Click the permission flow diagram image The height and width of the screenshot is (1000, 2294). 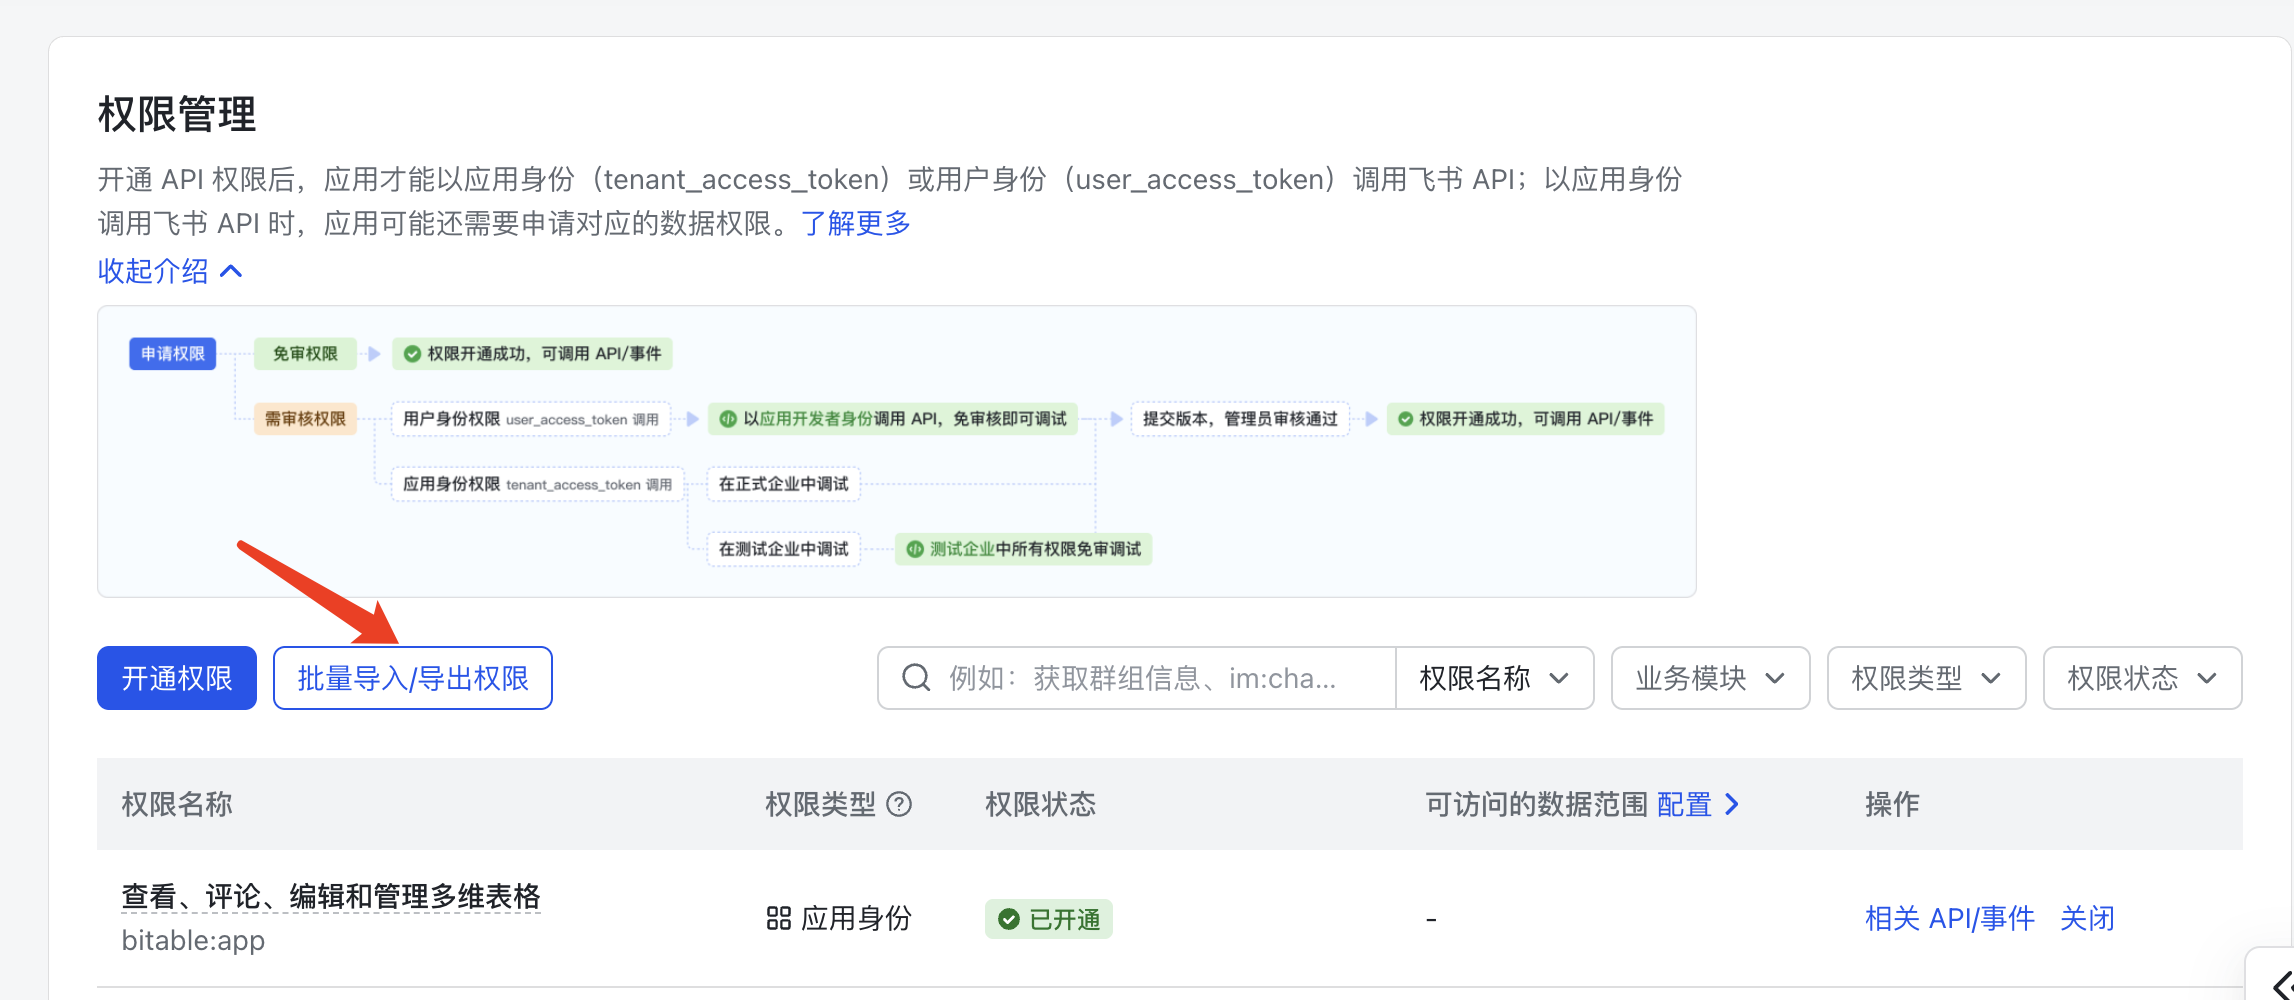896,451
